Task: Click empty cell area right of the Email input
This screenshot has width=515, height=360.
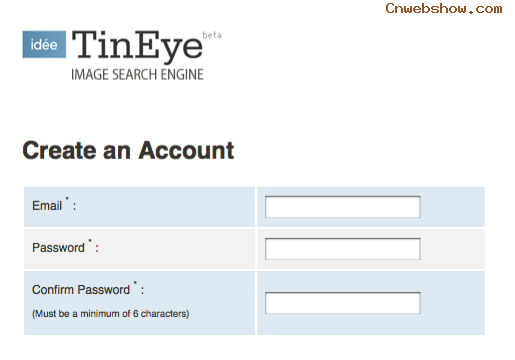Action: (x=452, y=207)
